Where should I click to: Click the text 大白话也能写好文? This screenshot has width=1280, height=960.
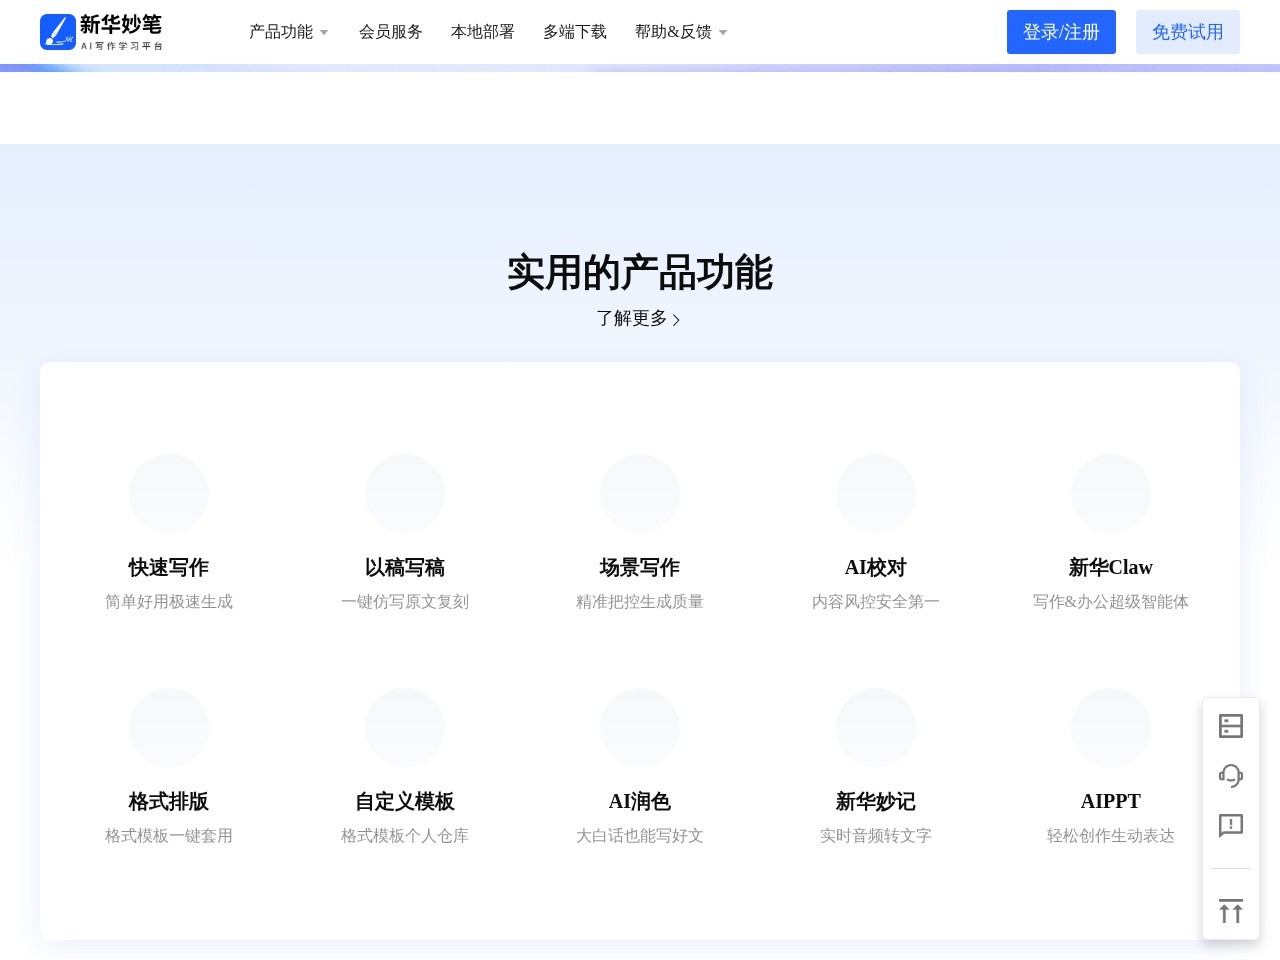click(x=640, y=835)
